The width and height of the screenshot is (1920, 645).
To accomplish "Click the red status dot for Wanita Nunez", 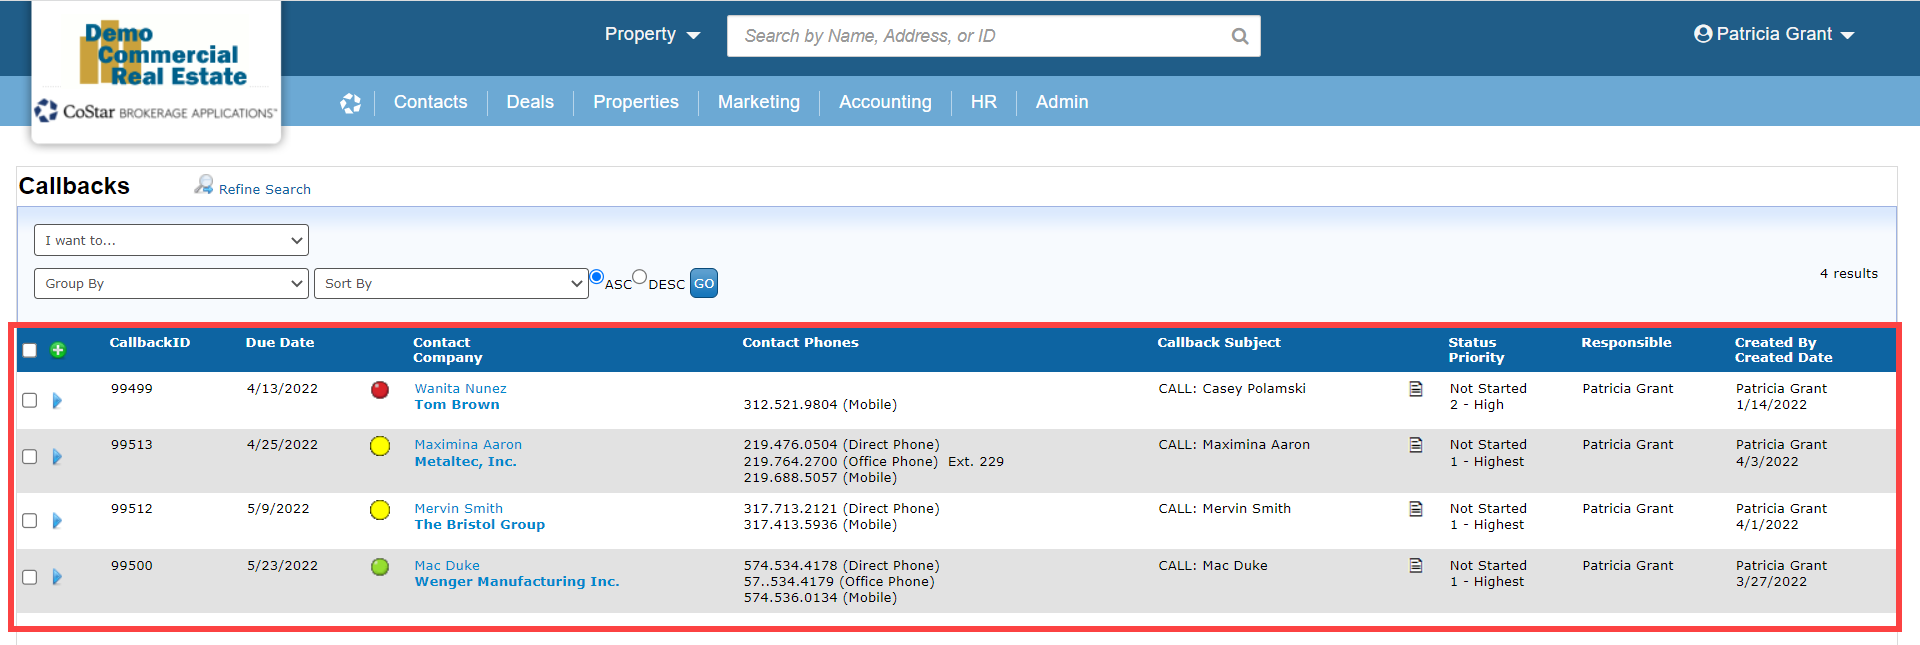I will click(380, 390).
